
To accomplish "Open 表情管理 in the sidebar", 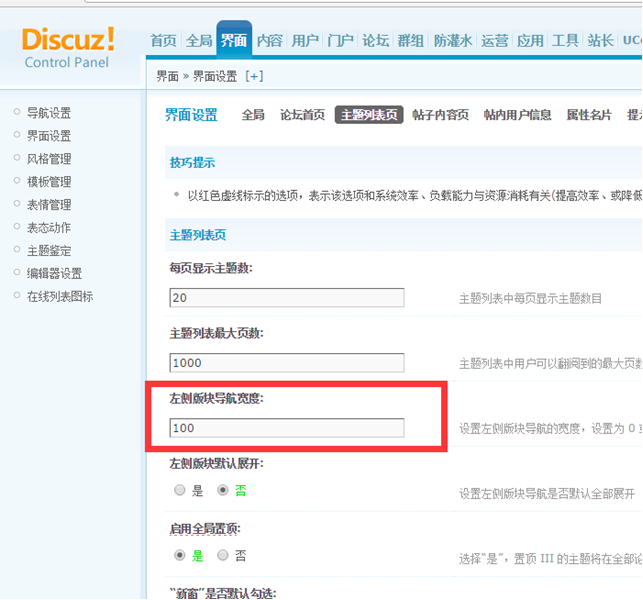I will (x=49, y=205).
